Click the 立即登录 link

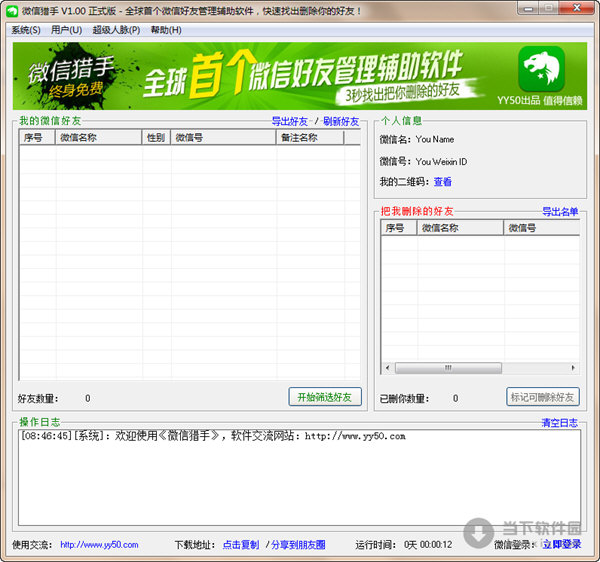(x=562, y=544)
